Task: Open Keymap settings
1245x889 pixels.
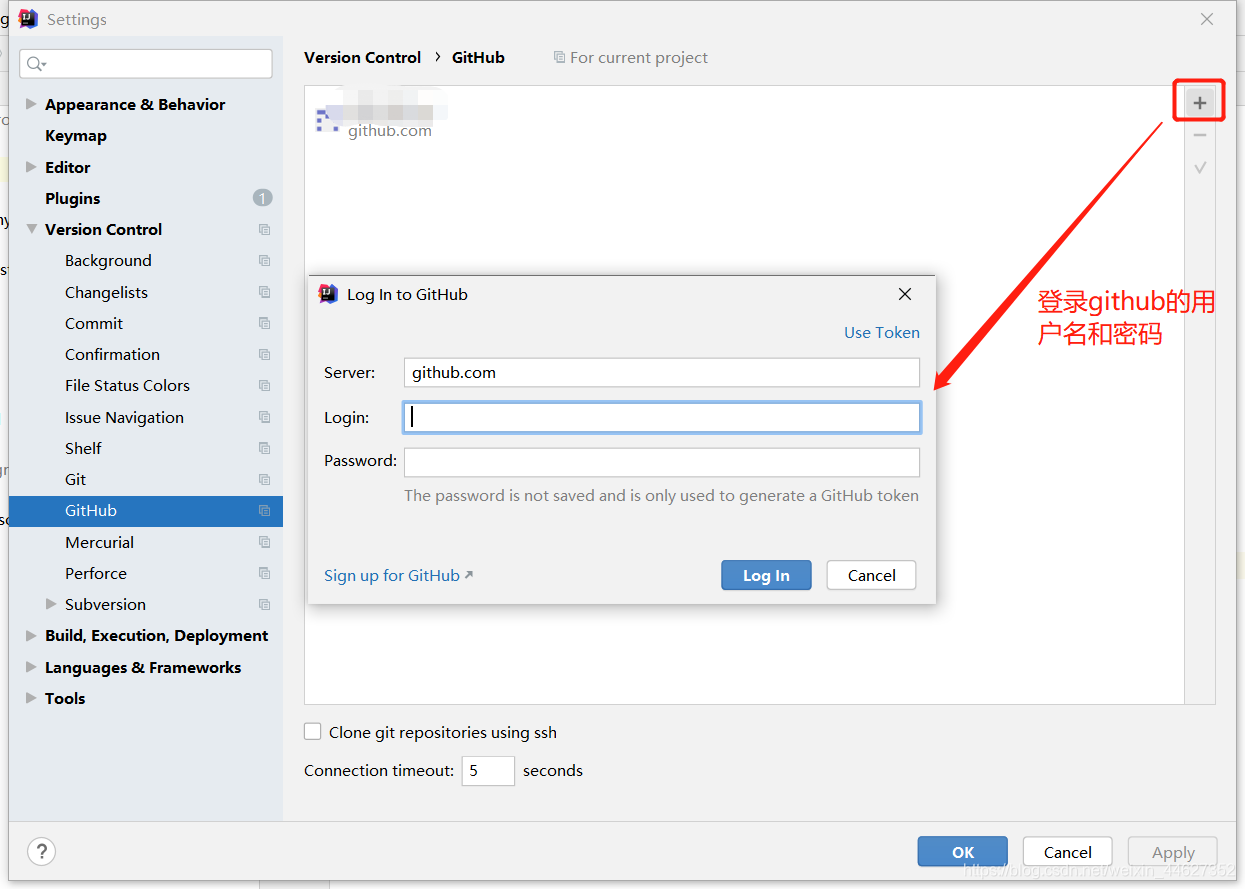Action: [76, 136]
